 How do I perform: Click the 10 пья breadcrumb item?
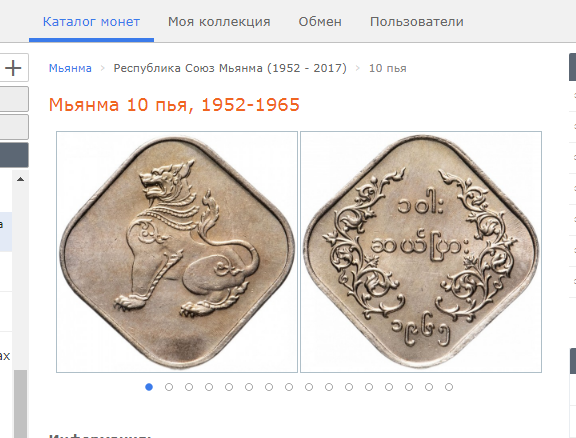tap(388, 68)
